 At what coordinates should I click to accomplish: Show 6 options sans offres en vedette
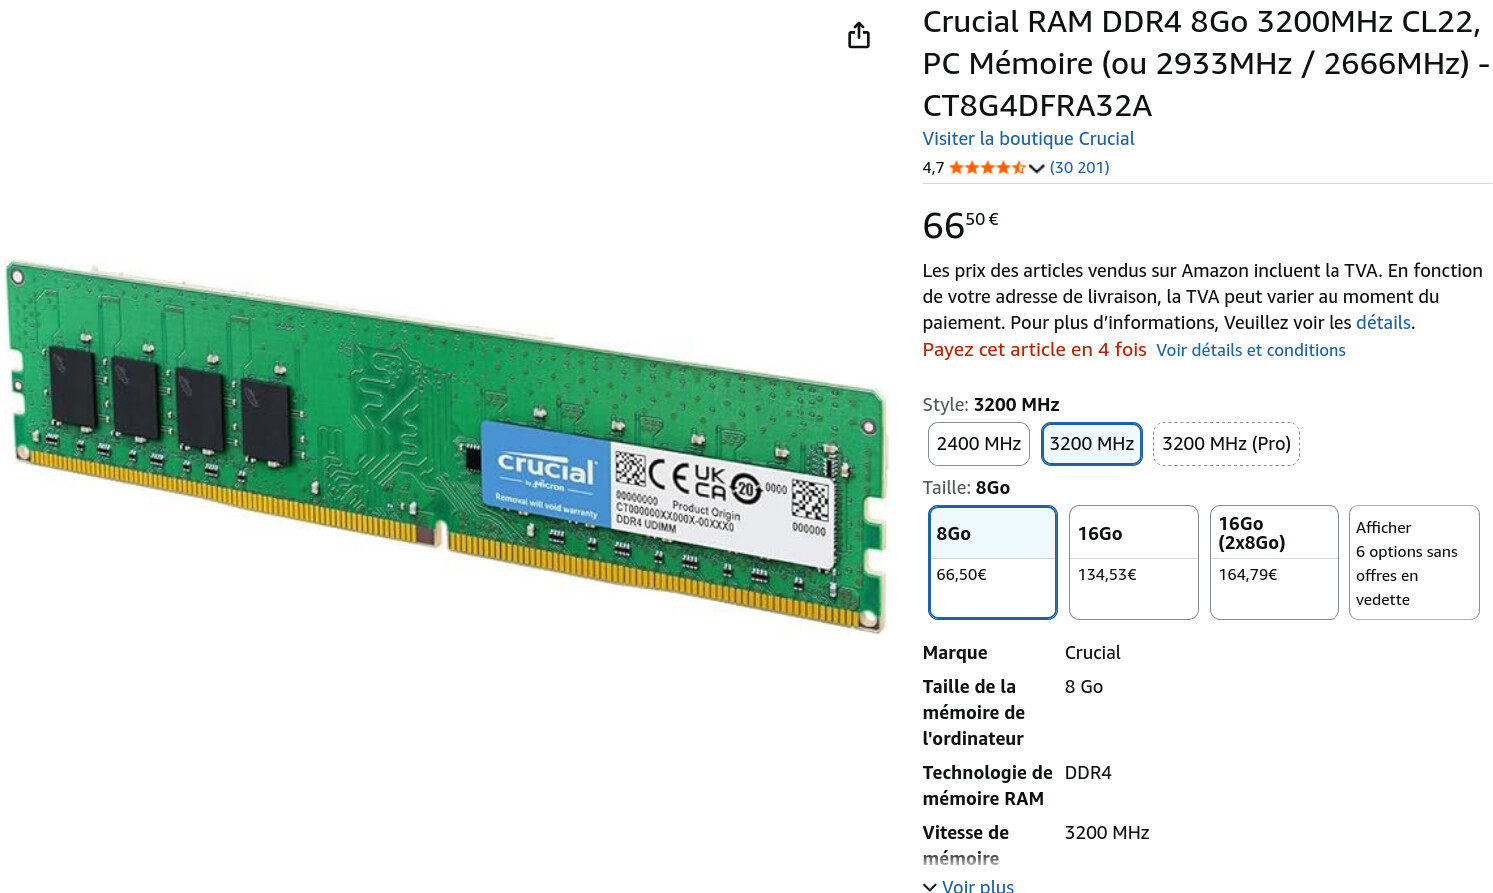[x=1414, y=562]
